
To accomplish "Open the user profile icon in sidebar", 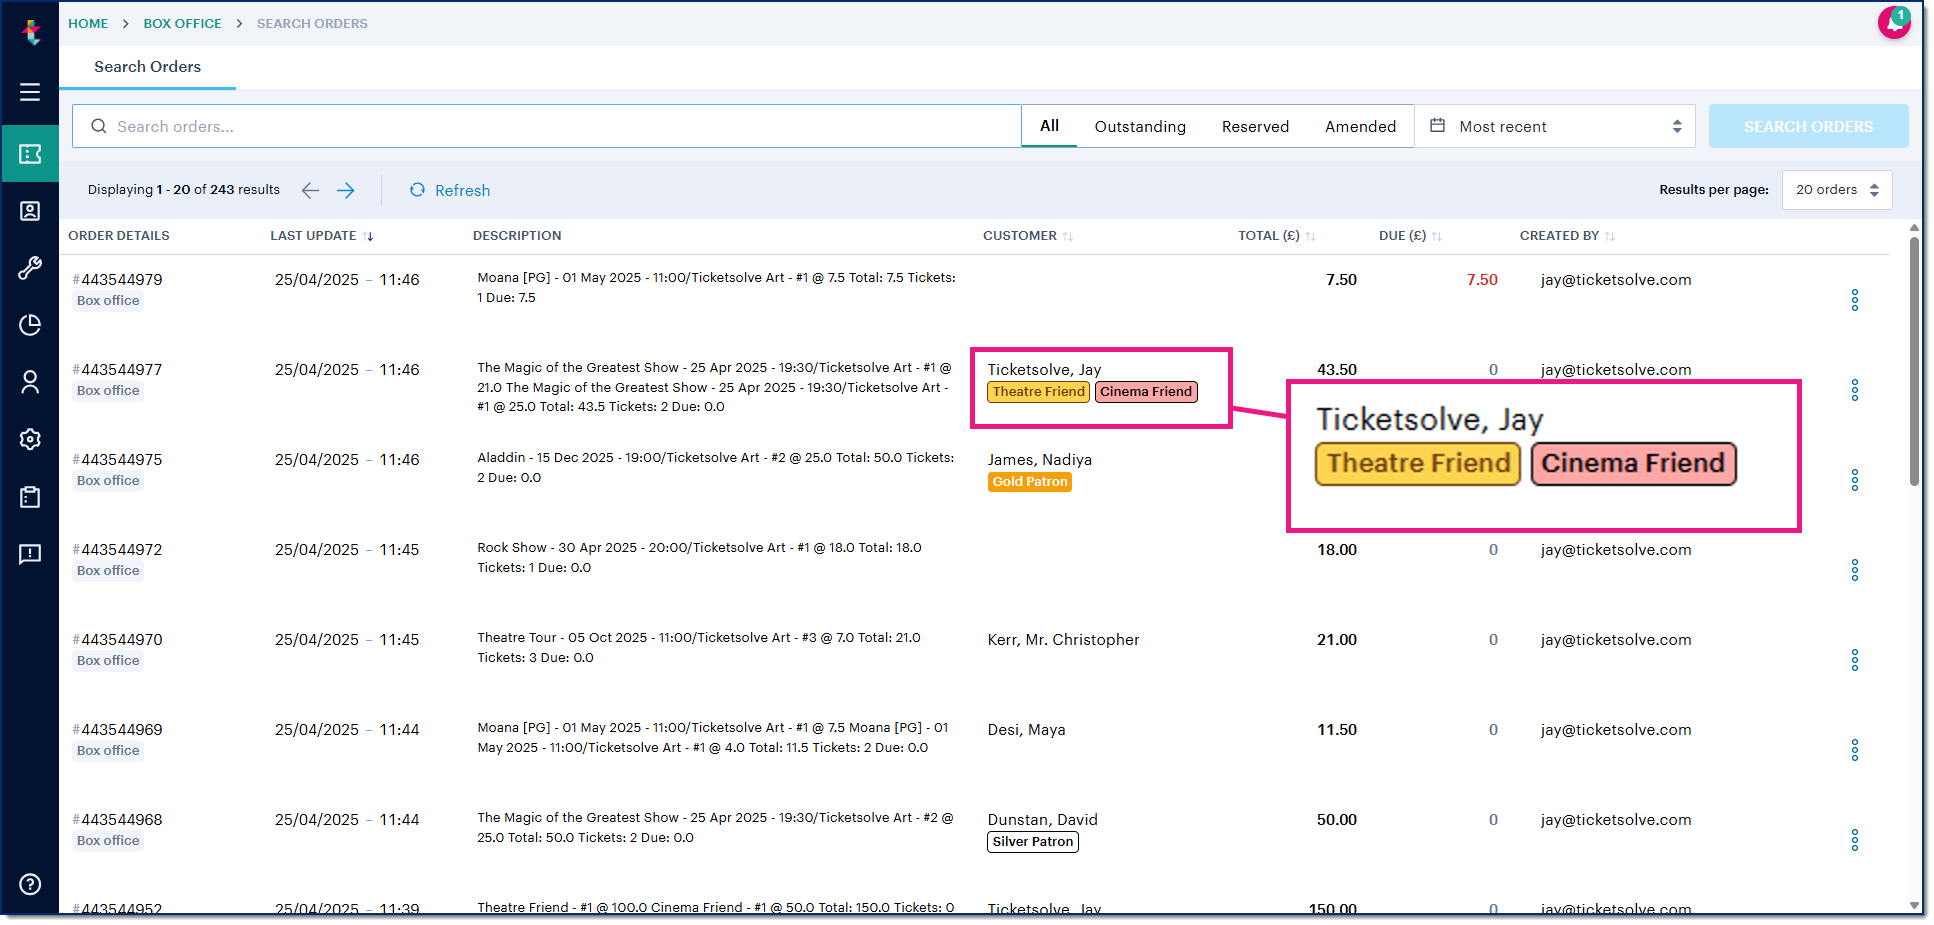I will coord(30,382).
